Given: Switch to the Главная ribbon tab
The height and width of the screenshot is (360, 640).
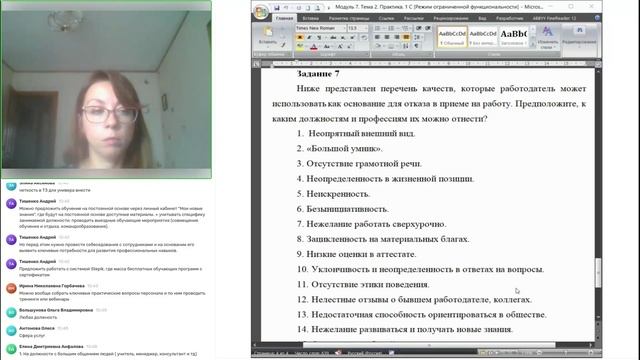Looking at the screenshot, I should pos(284,18).
